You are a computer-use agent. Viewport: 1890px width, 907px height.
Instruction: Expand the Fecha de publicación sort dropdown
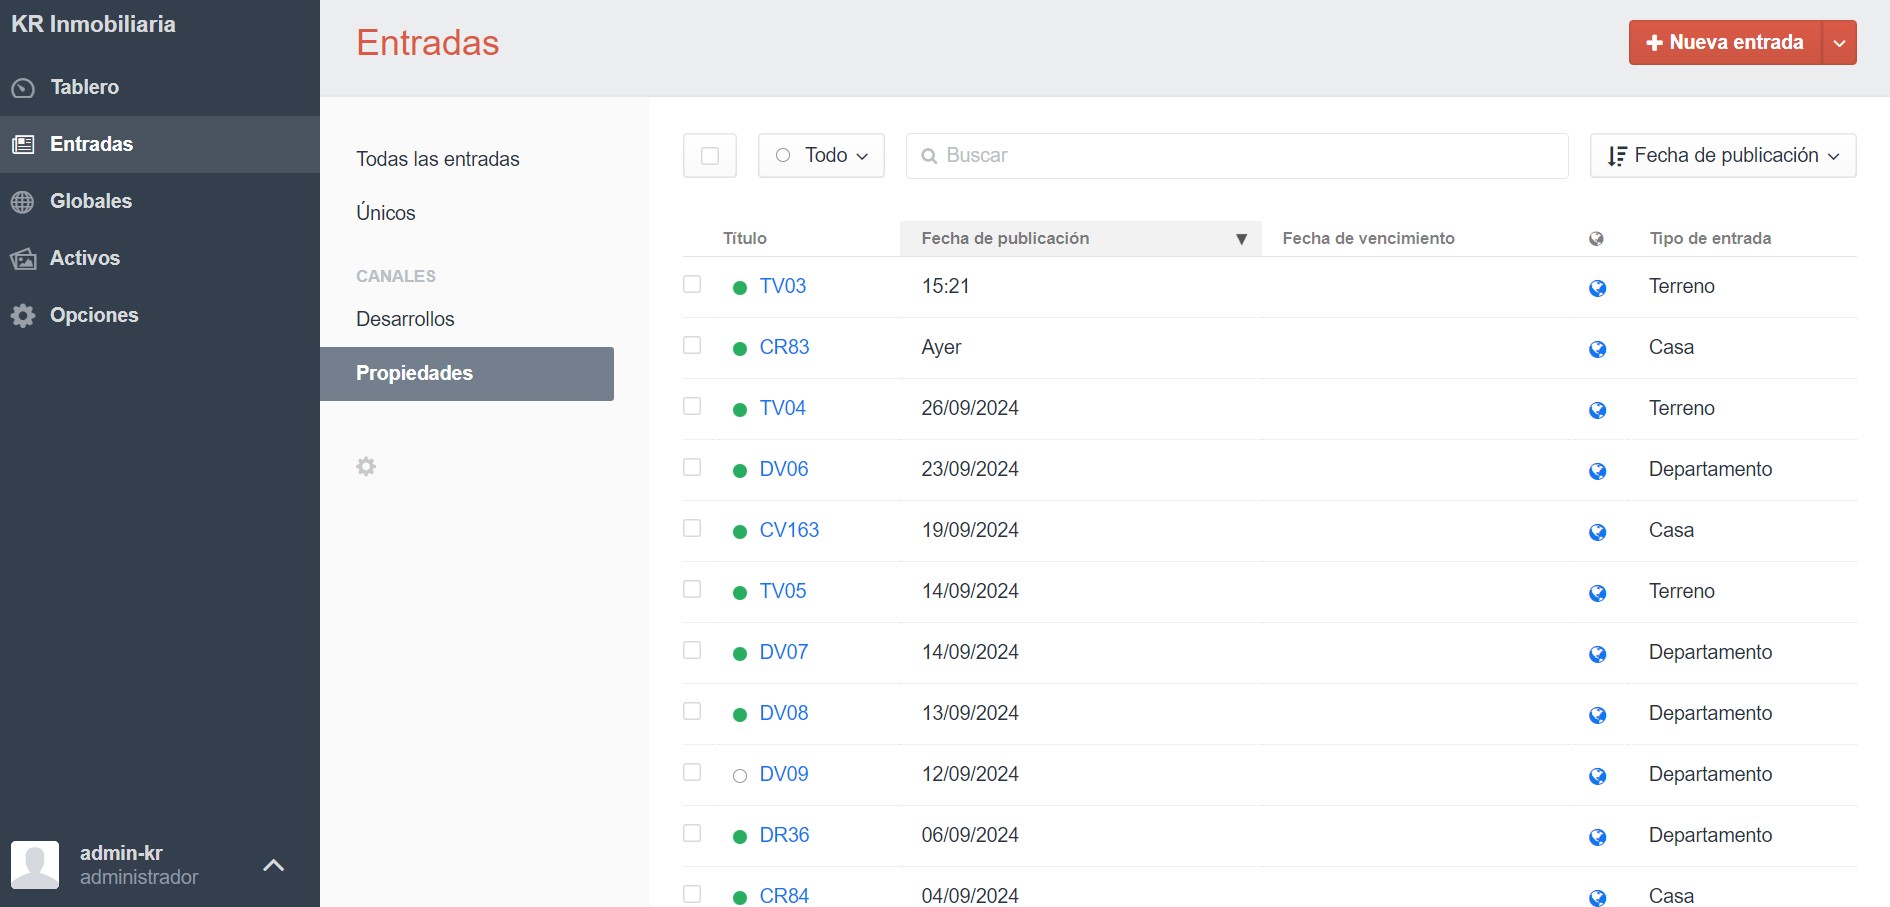1722,156
